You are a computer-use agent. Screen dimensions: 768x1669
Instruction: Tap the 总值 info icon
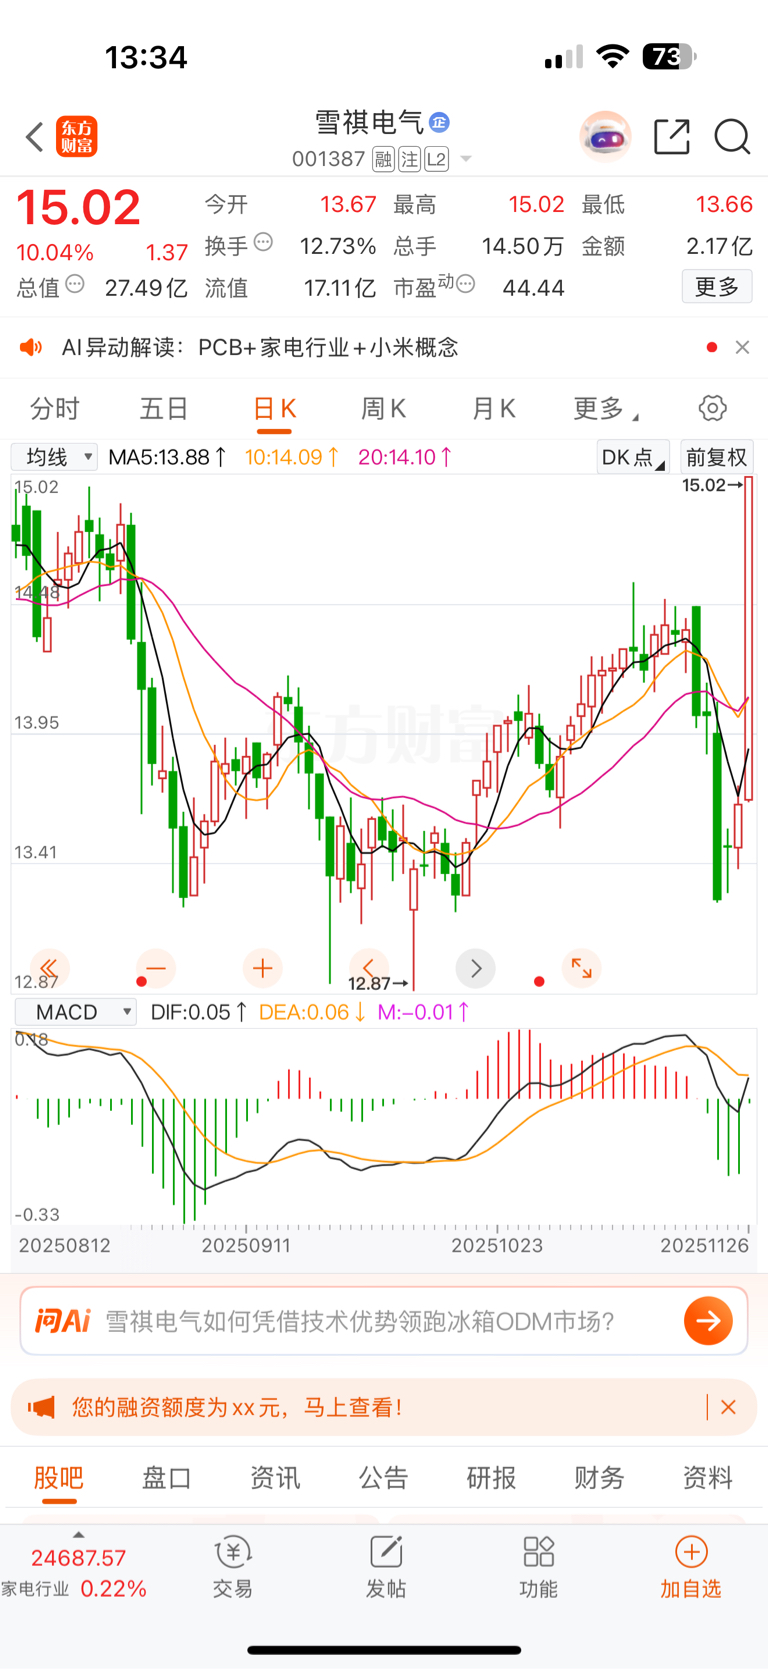pos(75,285)
